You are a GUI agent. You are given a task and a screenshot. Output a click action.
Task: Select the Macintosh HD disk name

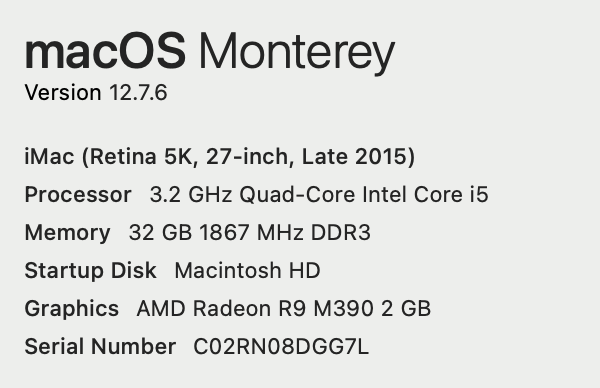tap(247, 271)
